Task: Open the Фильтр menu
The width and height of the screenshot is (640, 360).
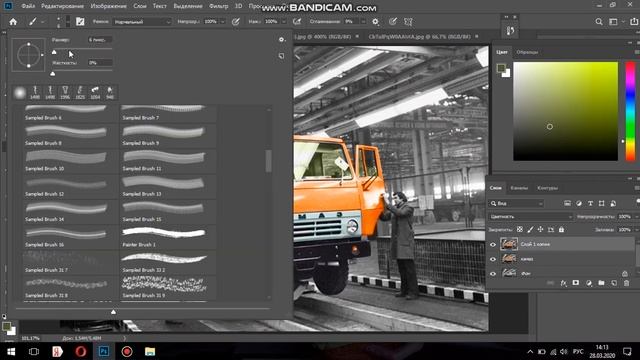Action: (x=218, y=6)
